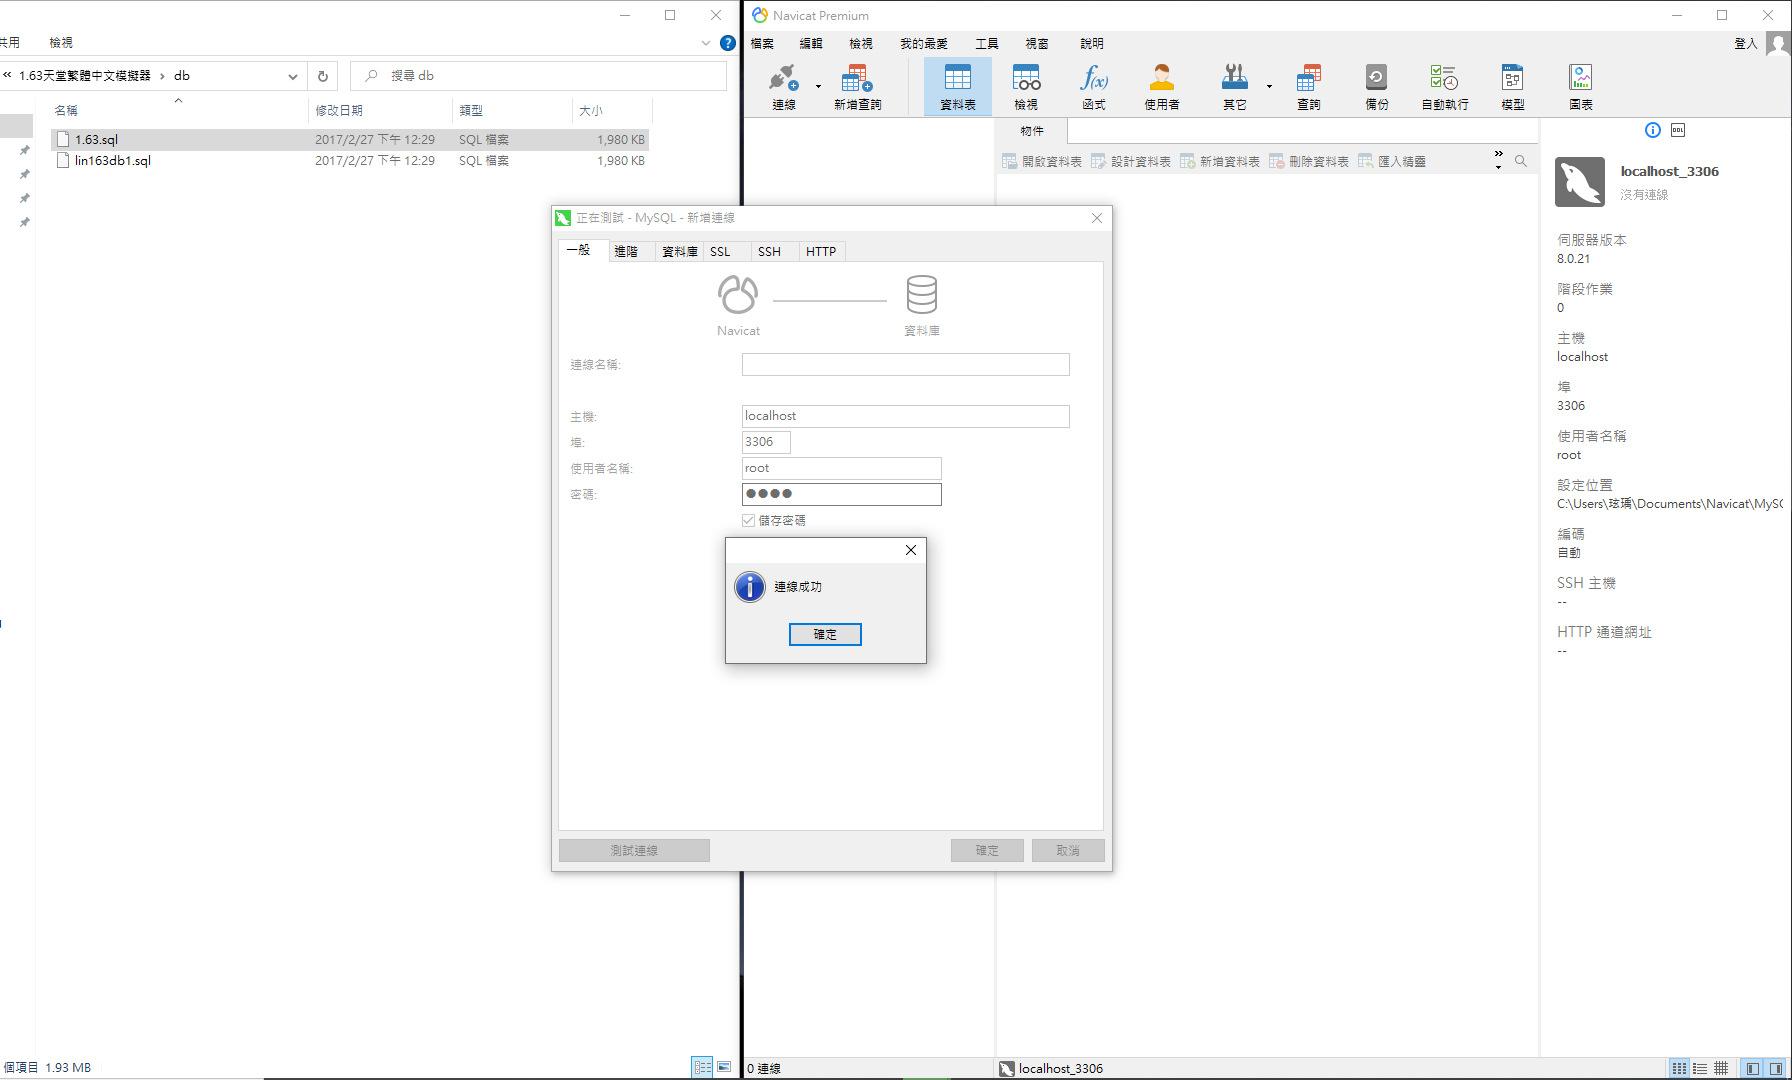Expand the 連線 dropdown arrow
1792x1080 pixels.
(818, 86)
